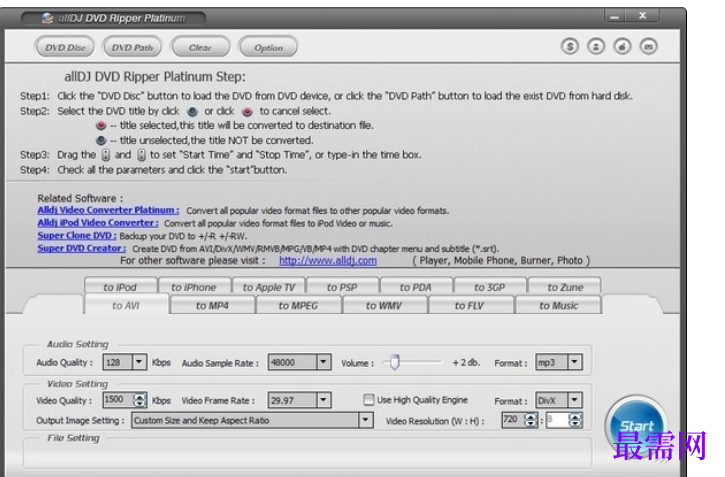The height and width of the screenshot is (477, 725).
Task: Open Alldj iPod Video Converter link
Action: (x=98, y=223)
